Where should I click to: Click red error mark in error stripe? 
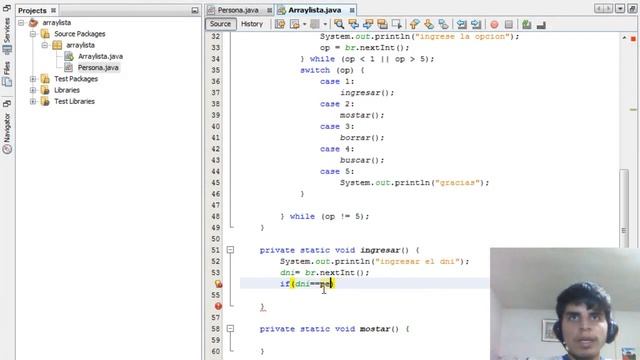coord(633,39)
